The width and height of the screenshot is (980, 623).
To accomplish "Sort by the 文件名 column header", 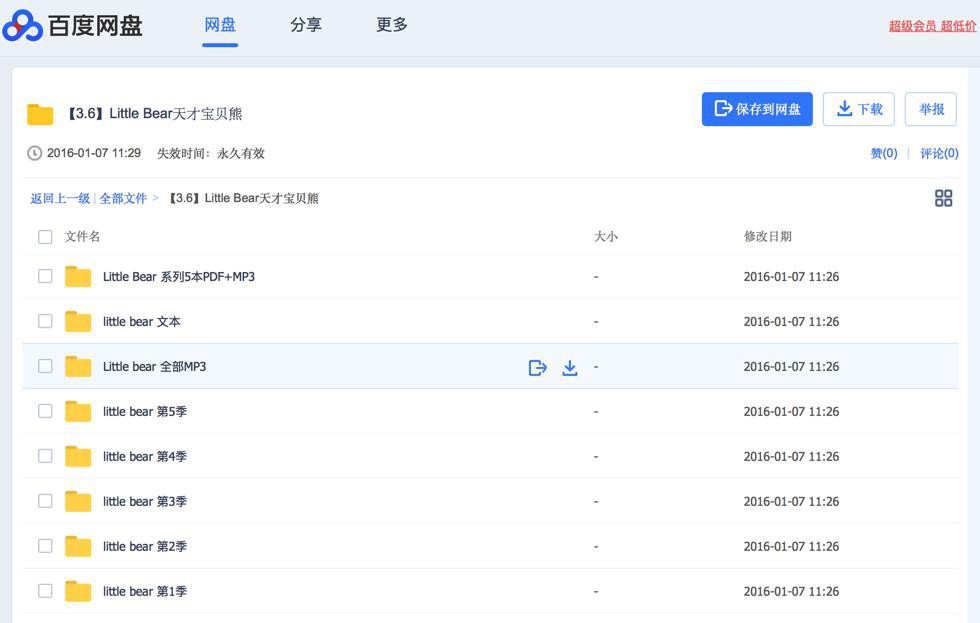I will click(x=82, y=237).
